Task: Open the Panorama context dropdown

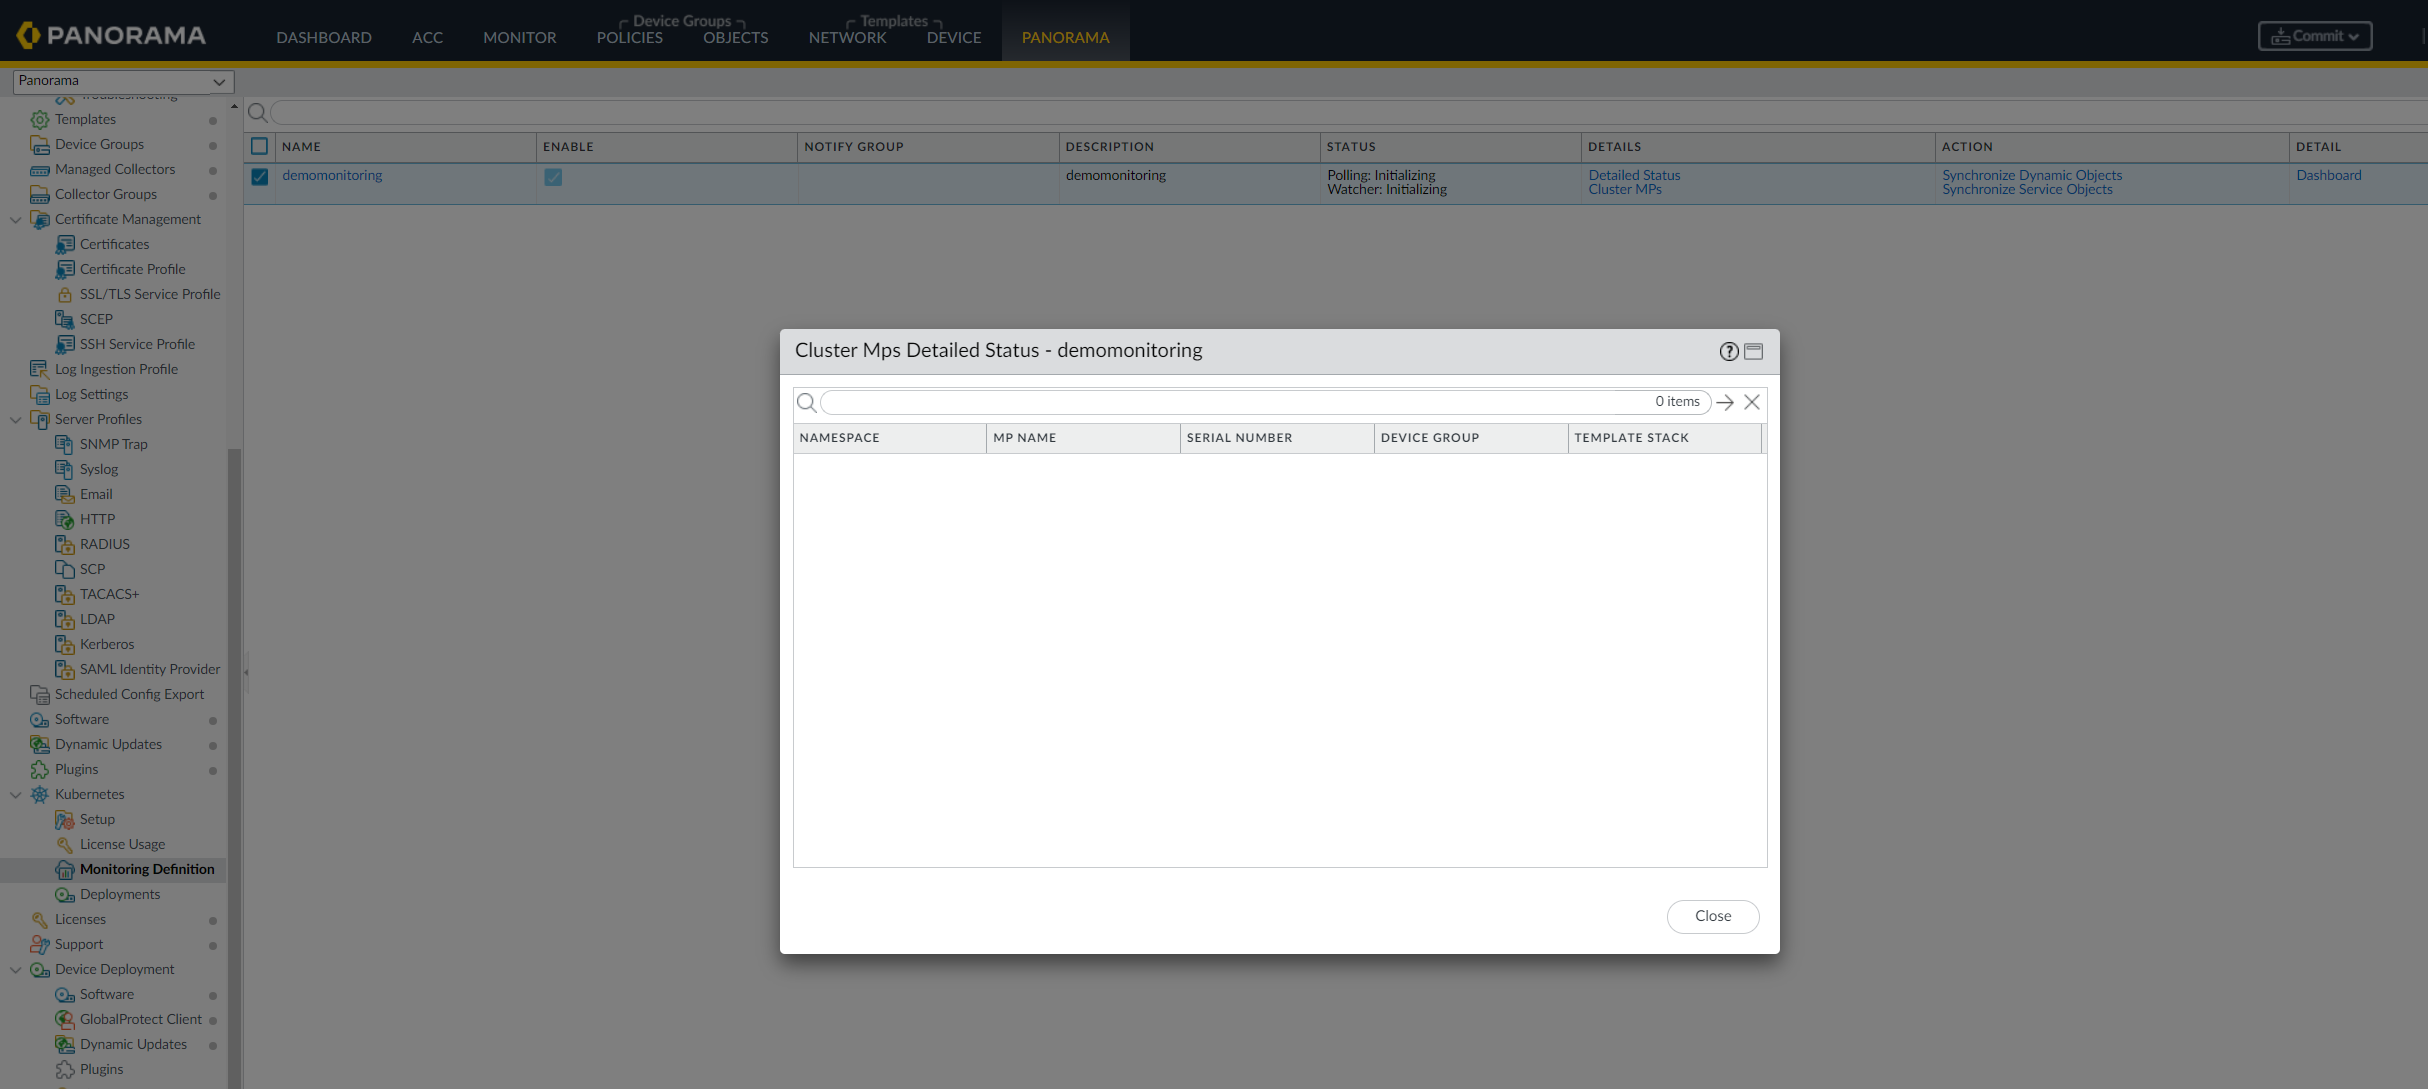Action: click(123, 81)
